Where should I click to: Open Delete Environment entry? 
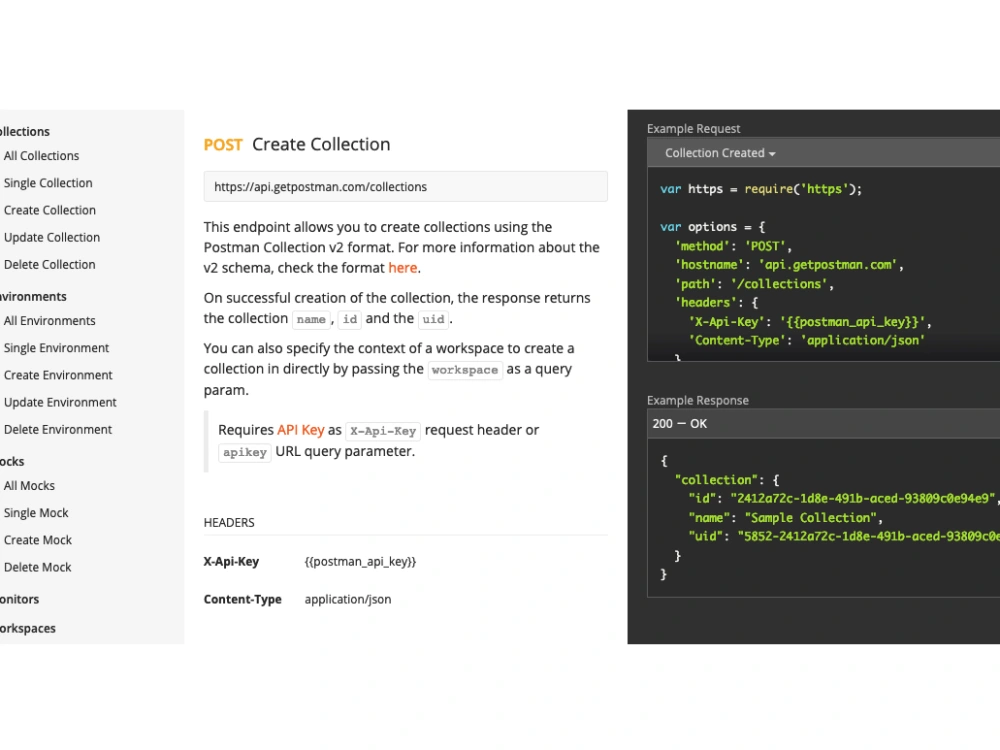(57, 430)
